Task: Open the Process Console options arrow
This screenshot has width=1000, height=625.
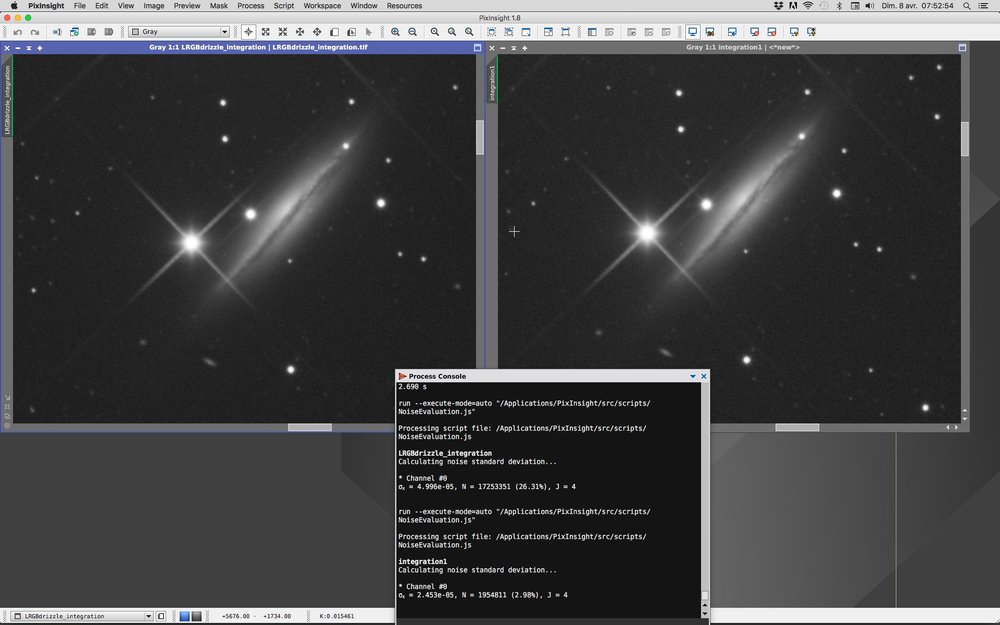Action: click(693, 376)
